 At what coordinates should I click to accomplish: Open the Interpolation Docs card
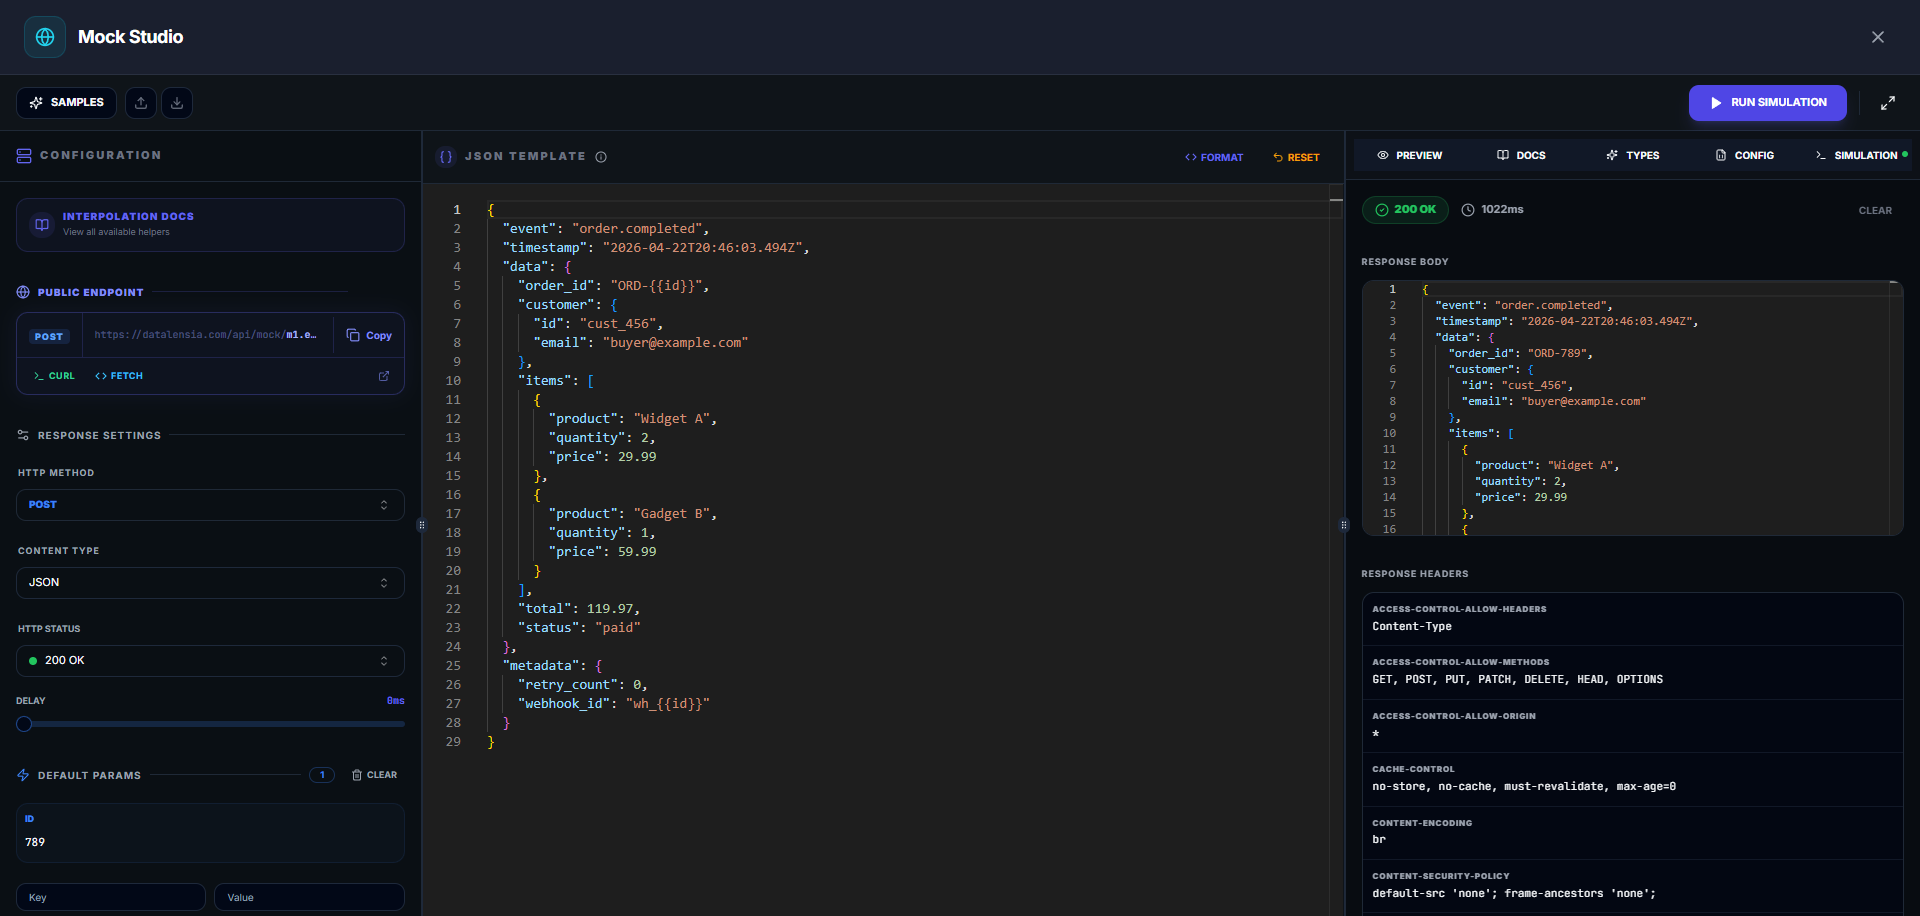click(x=210, y=224)
